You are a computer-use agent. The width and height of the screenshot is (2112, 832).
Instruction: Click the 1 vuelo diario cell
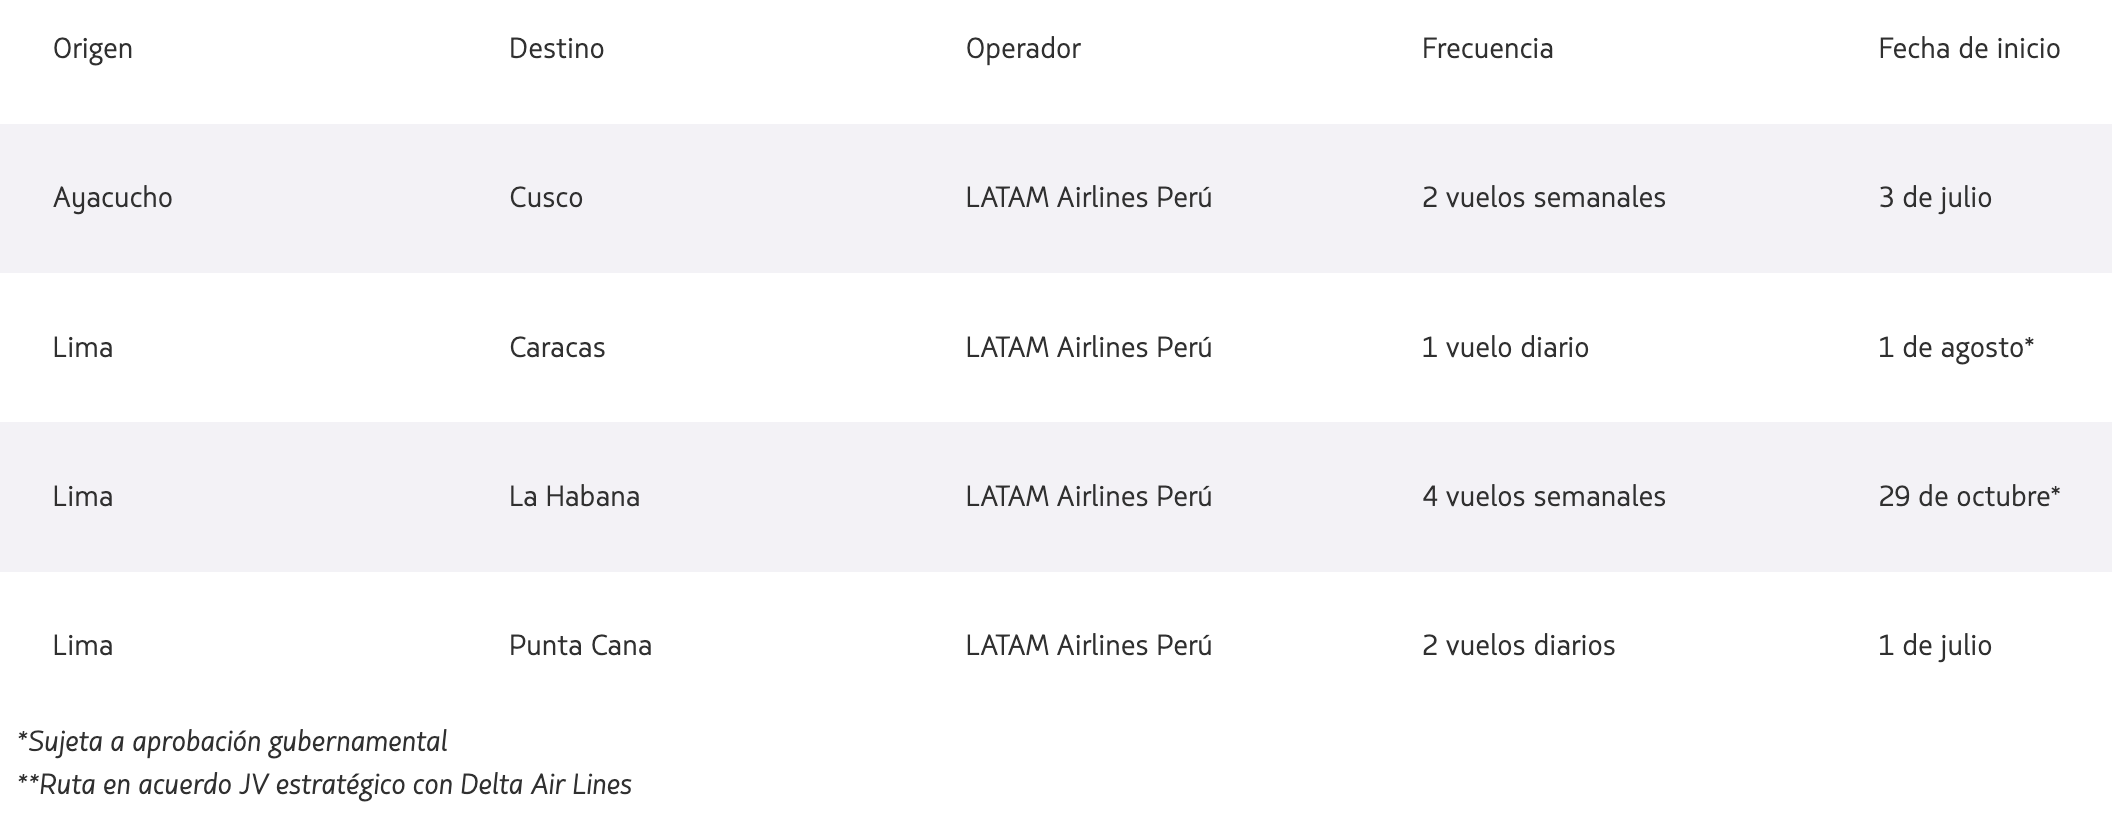point(1505,348)
